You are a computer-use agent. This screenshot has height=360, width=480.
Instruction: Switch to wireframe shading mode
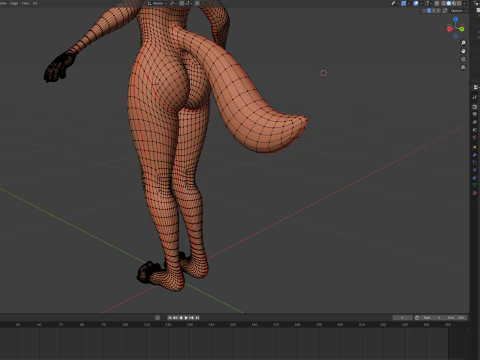(x=443, y=3)
